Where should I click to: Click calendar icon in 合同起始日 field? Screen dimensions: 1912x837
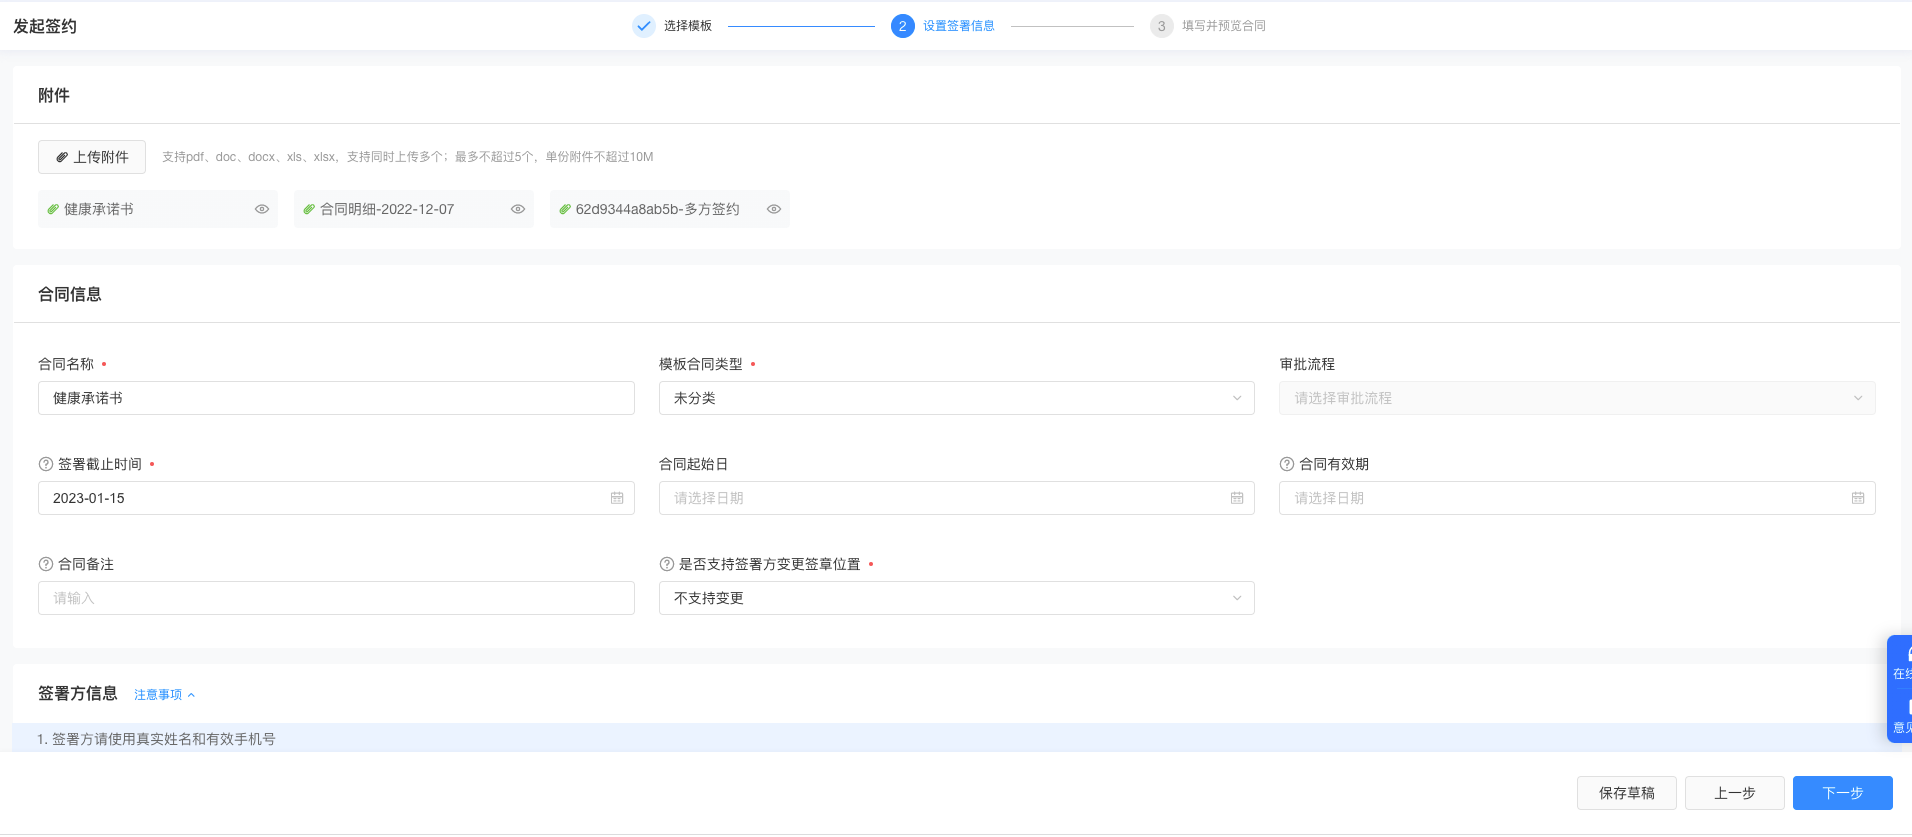(1237, 498)
